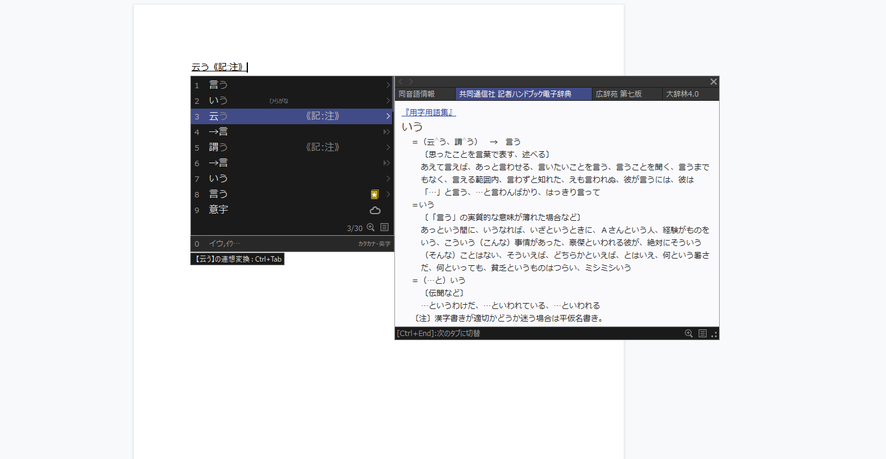Click the cloud icon on the 意字 candidate
886x459 pixels.
click(x=375, y=210)
